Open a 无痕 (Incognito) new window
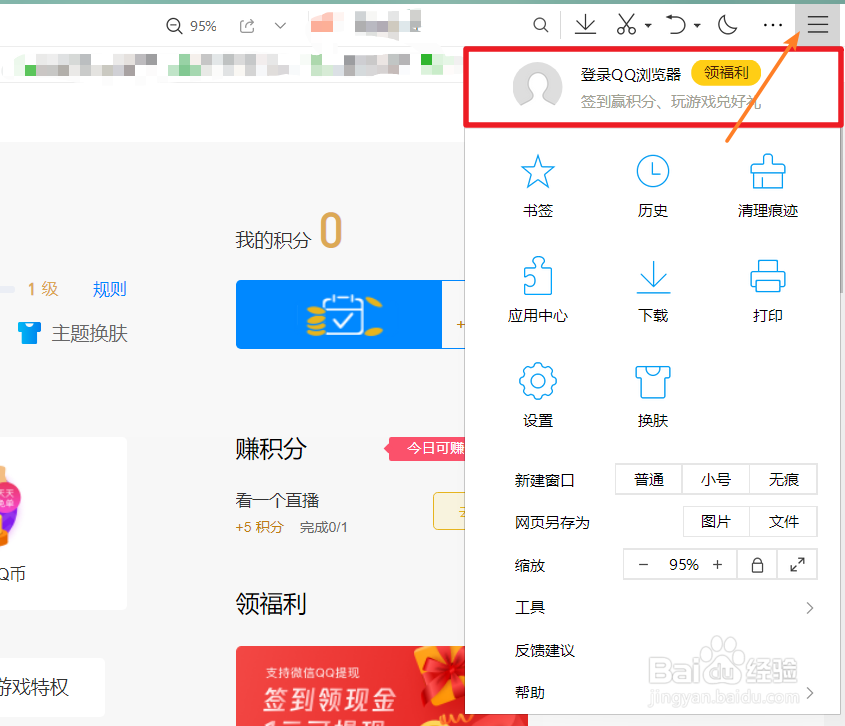The height and width of the screenshot is (726, 845). tap(784, 479)
